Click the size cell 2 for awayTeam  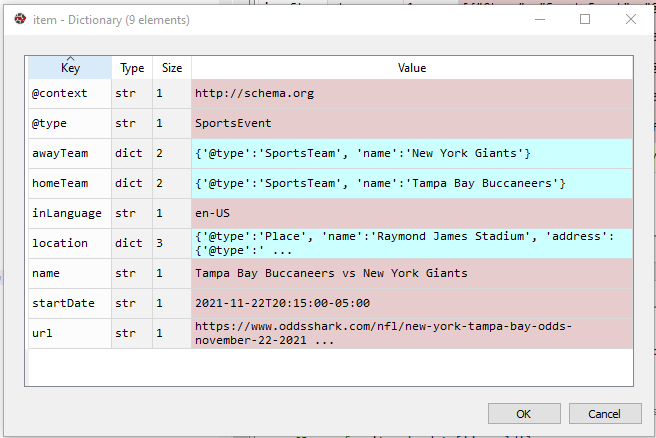pyautogui.click(x=172, y=154)
